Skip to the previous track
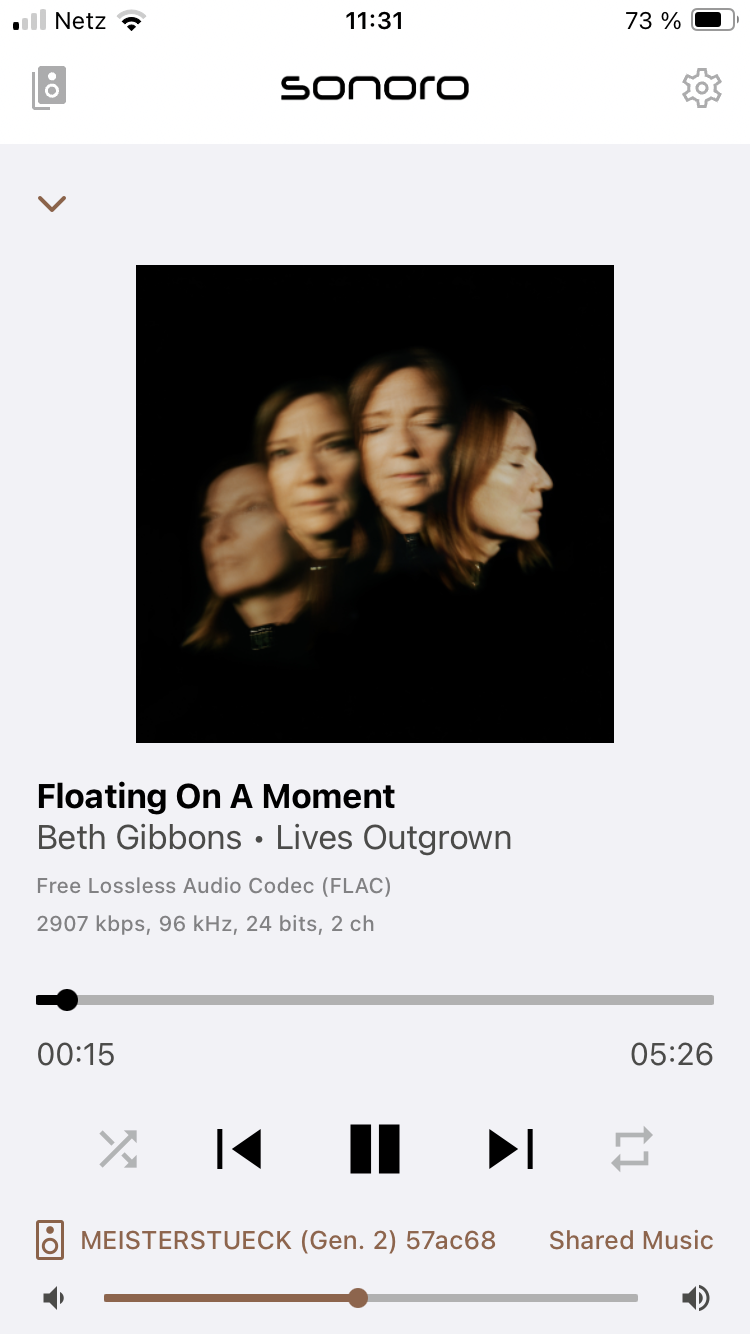The height and width of the screenshot is (1334, 750). coord(239,1149)
